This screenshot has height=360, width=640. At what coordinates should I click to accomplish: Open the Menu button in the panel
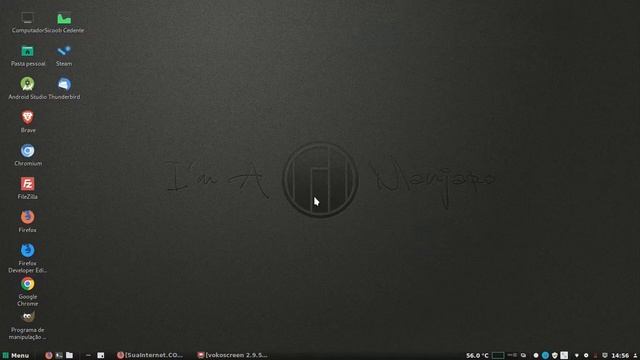(x=16, y=356)
